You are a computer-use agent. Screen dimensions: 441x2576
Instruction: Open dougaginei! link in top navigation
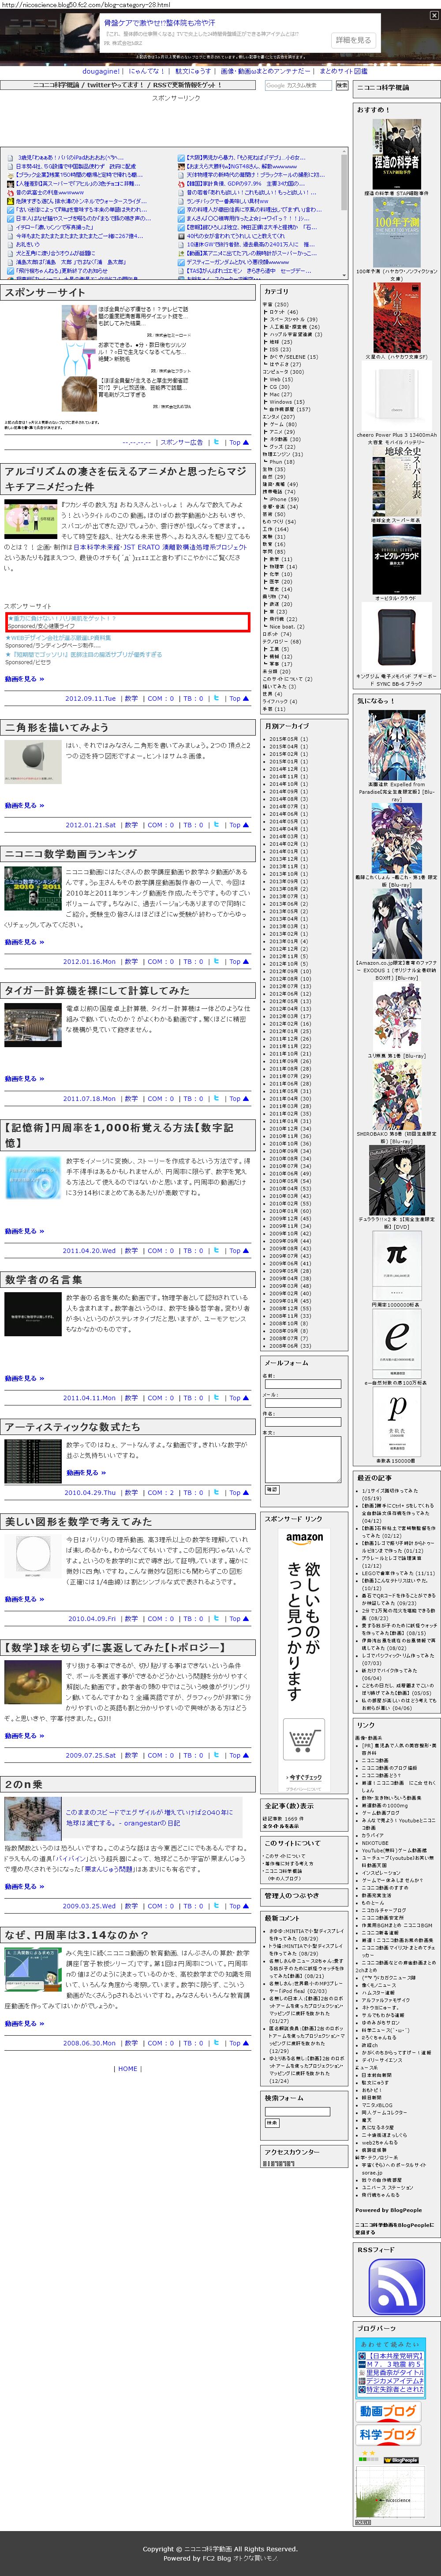(x=101, y=72)
